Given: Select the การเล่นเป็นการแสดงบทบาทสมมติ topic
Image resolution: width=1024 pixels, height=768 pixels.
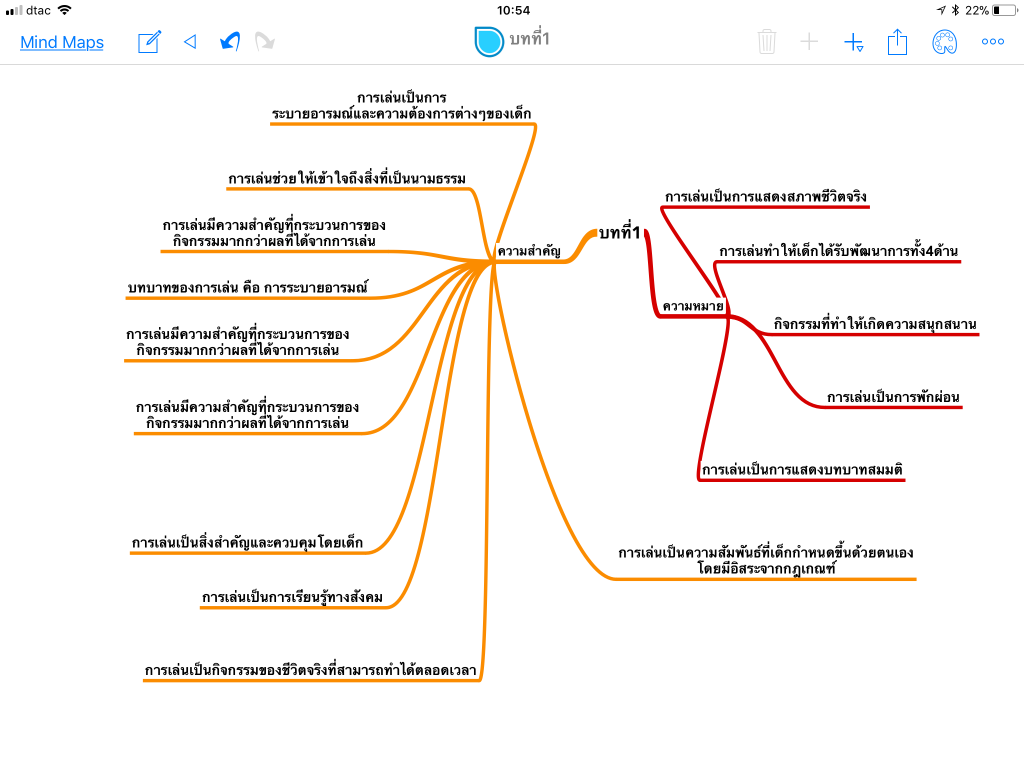Looking at the screenshot, I should [802, 470].
